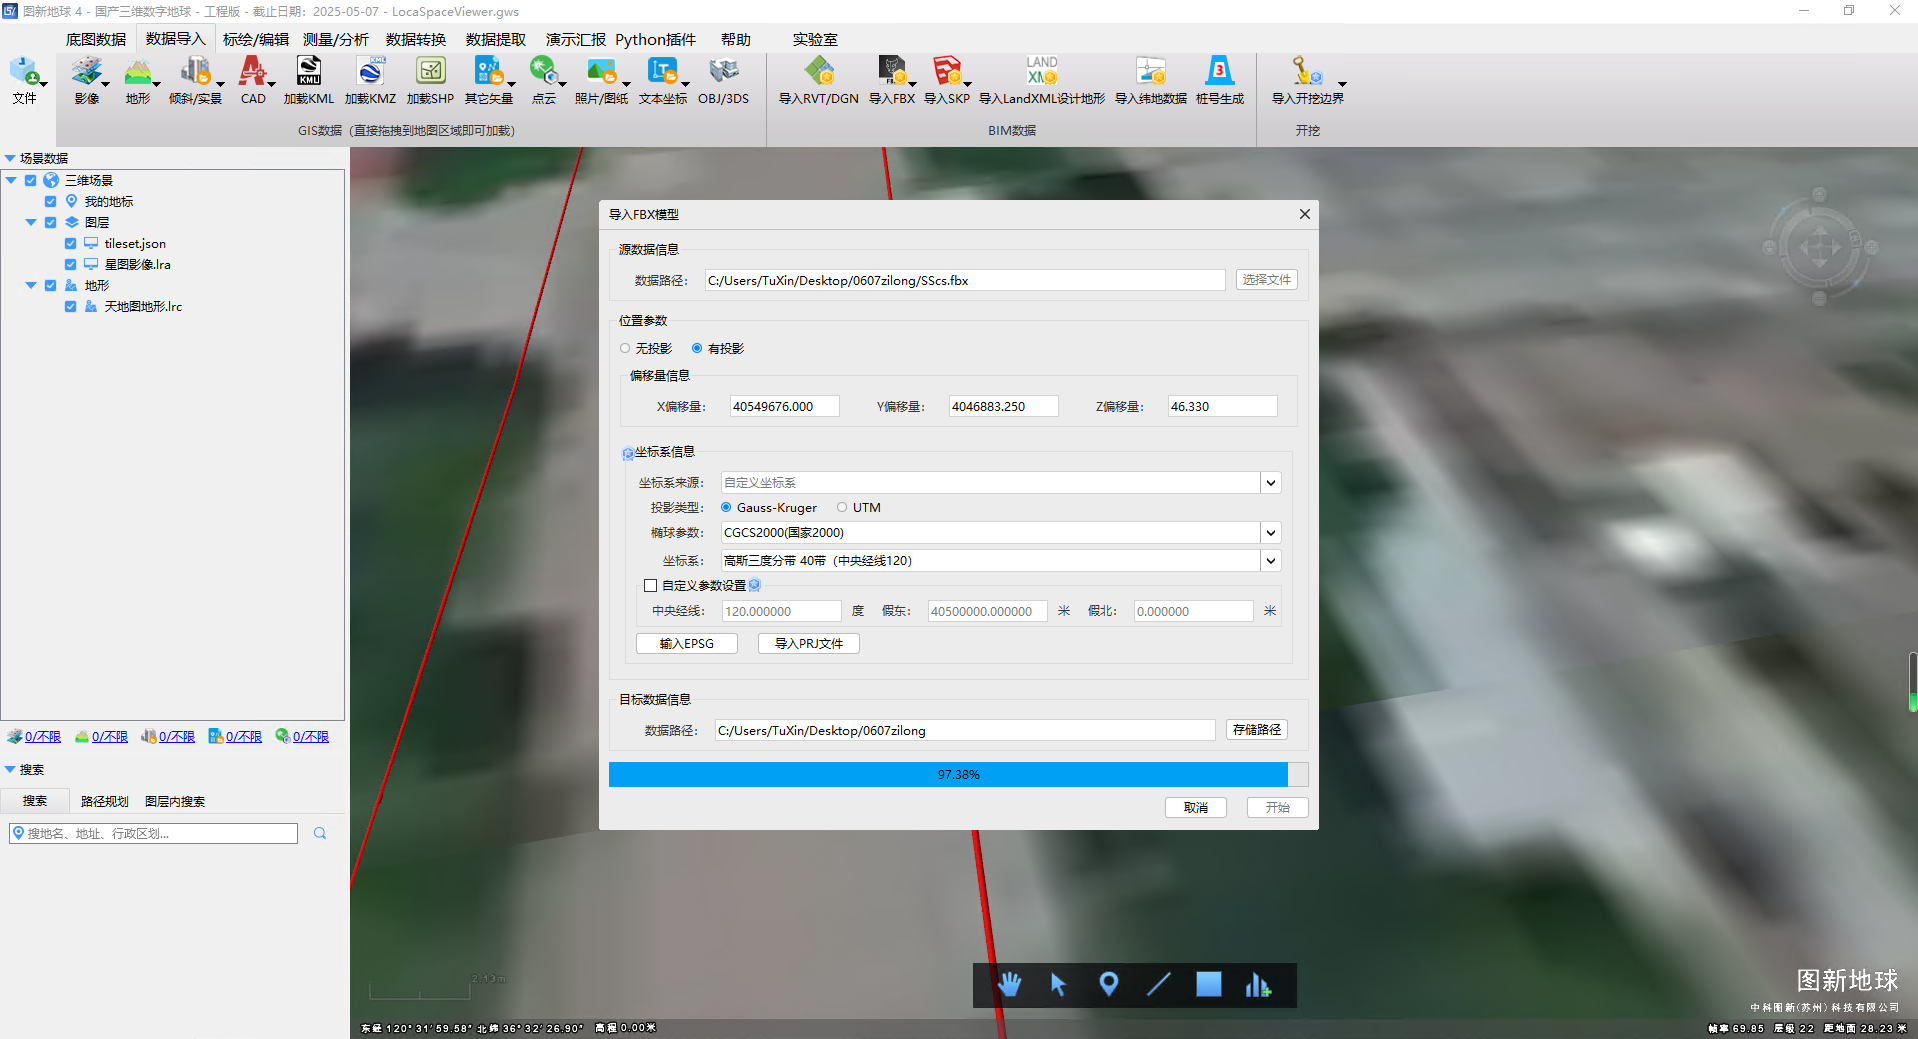The image size is (1918, 1039).
Task: Activate the line drawing tool
Action: [x=1158, y=985]
